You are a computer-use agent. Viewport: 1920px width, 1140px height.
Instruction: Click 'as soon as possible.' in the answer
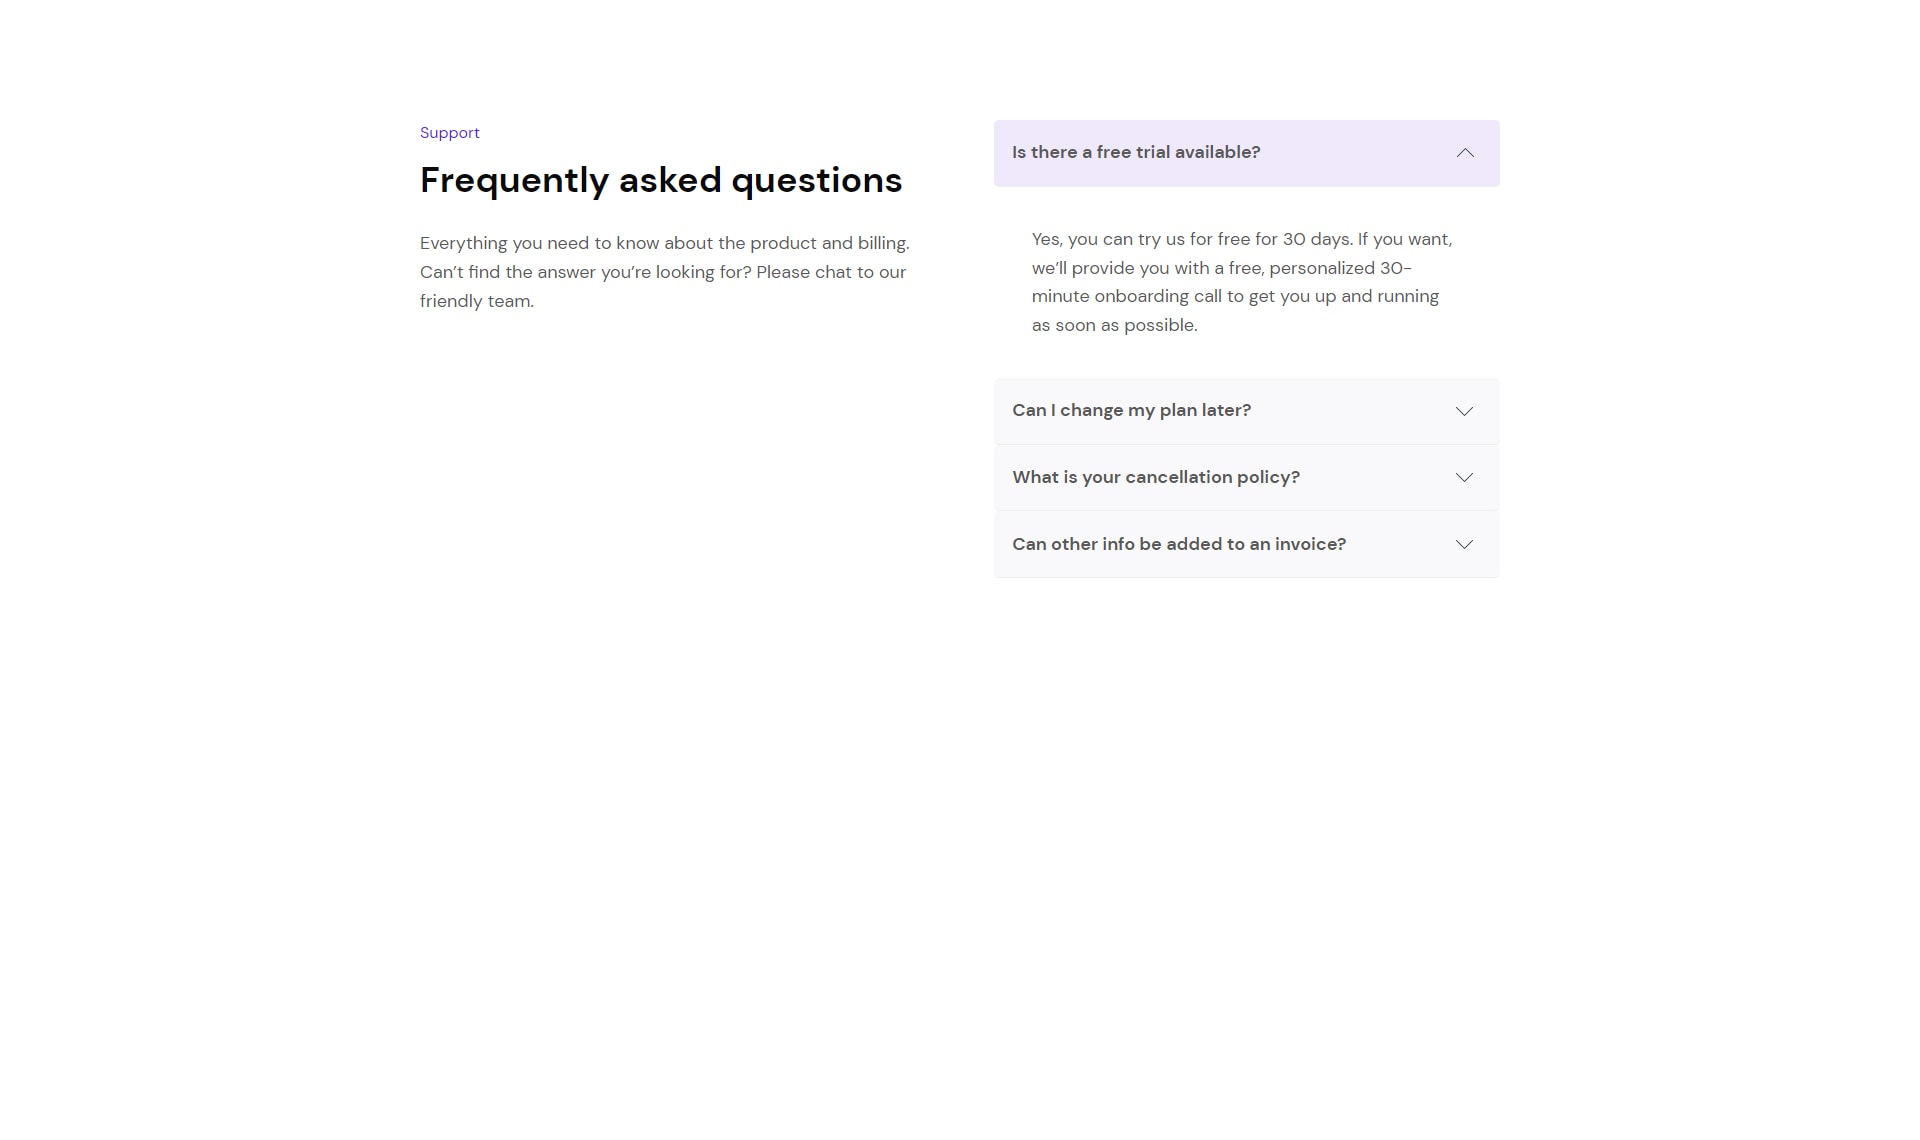coord(1114,326)
